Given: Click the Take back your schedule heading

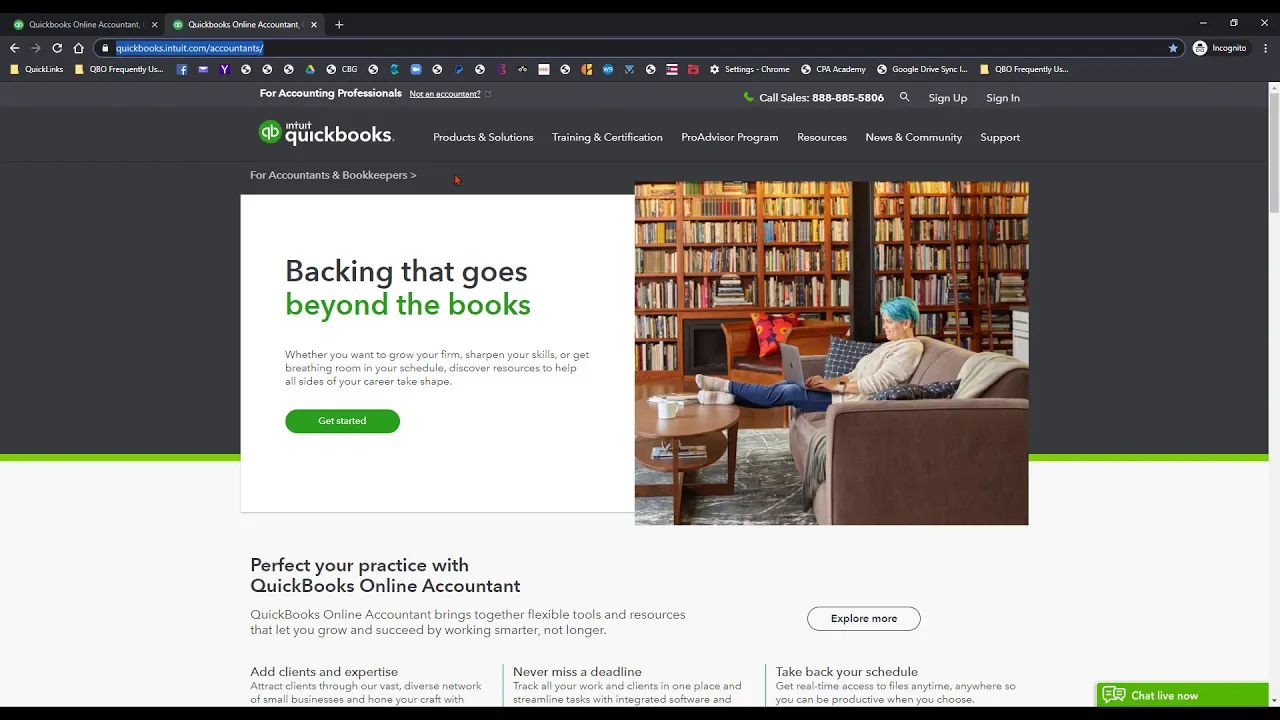Looking at the screenshot, I should click(x=847, y=672).
